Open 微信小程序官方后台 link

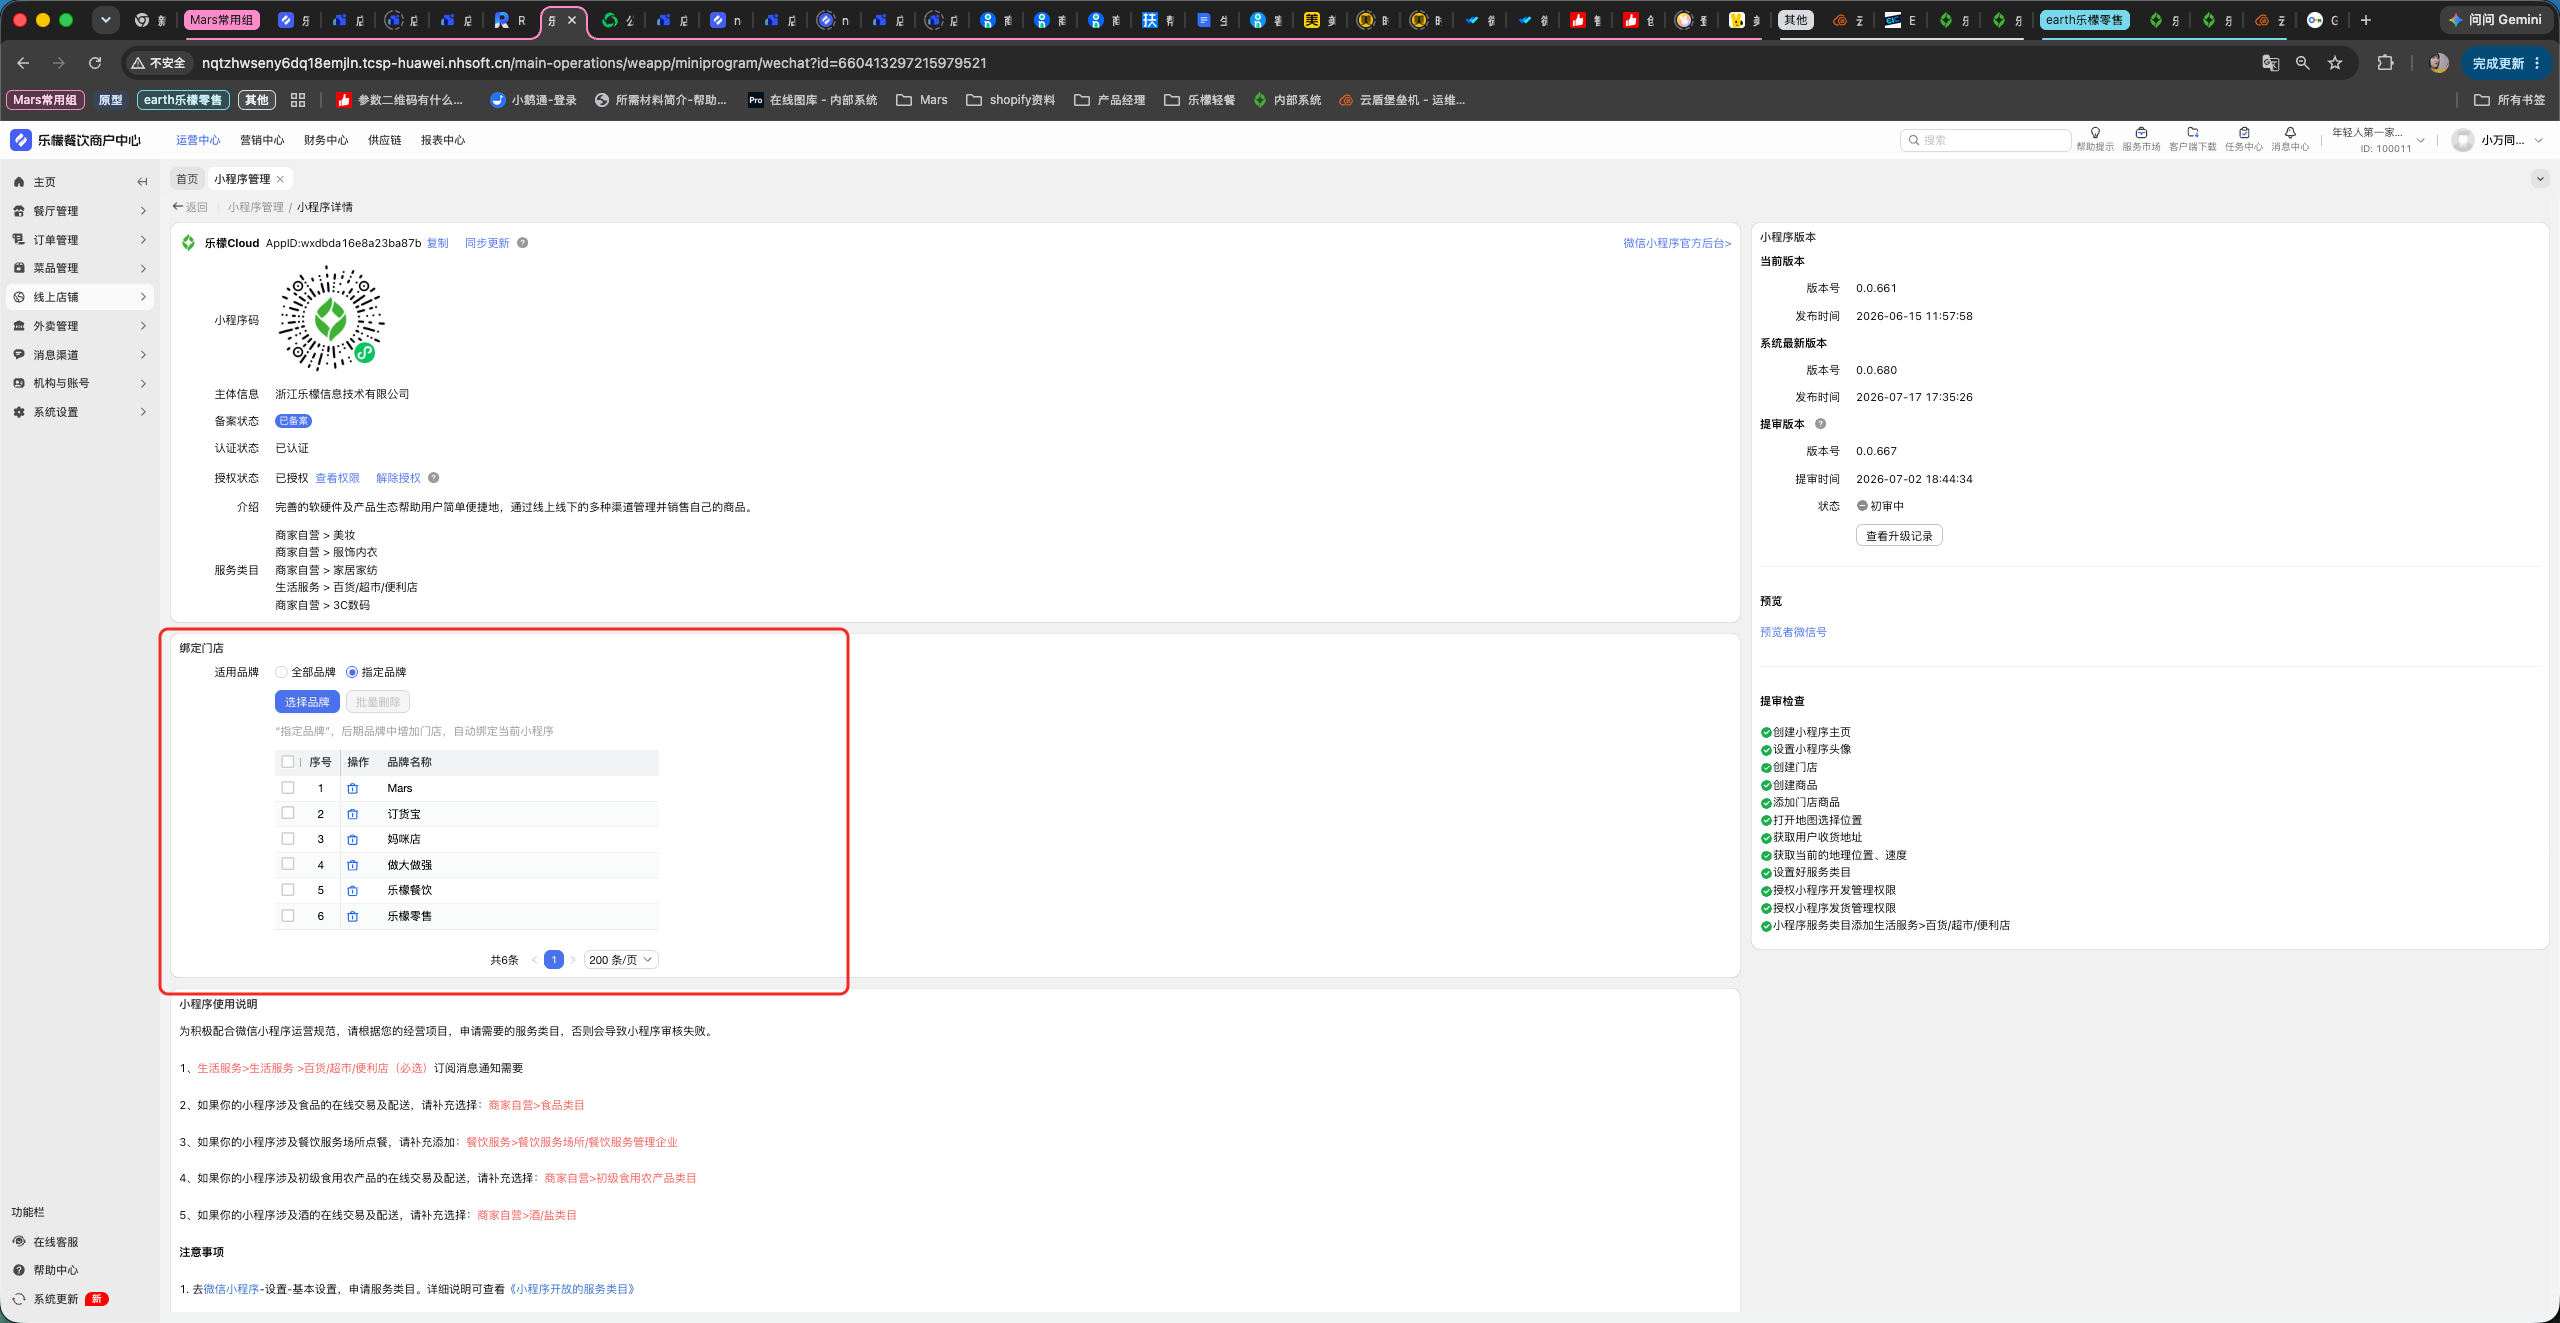[1677, 243]
